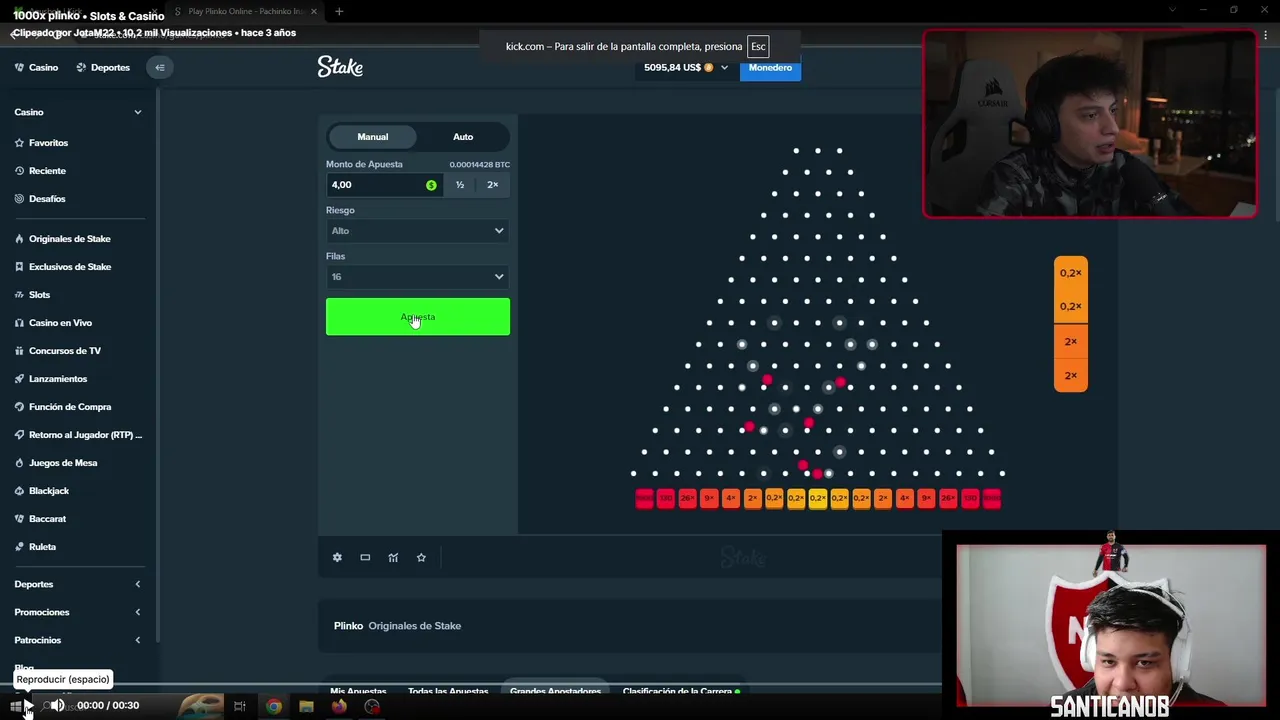Screen dimensions: 1280x720
Task: Click the Monto de Apuesta field
Action: tap(384, 185)
